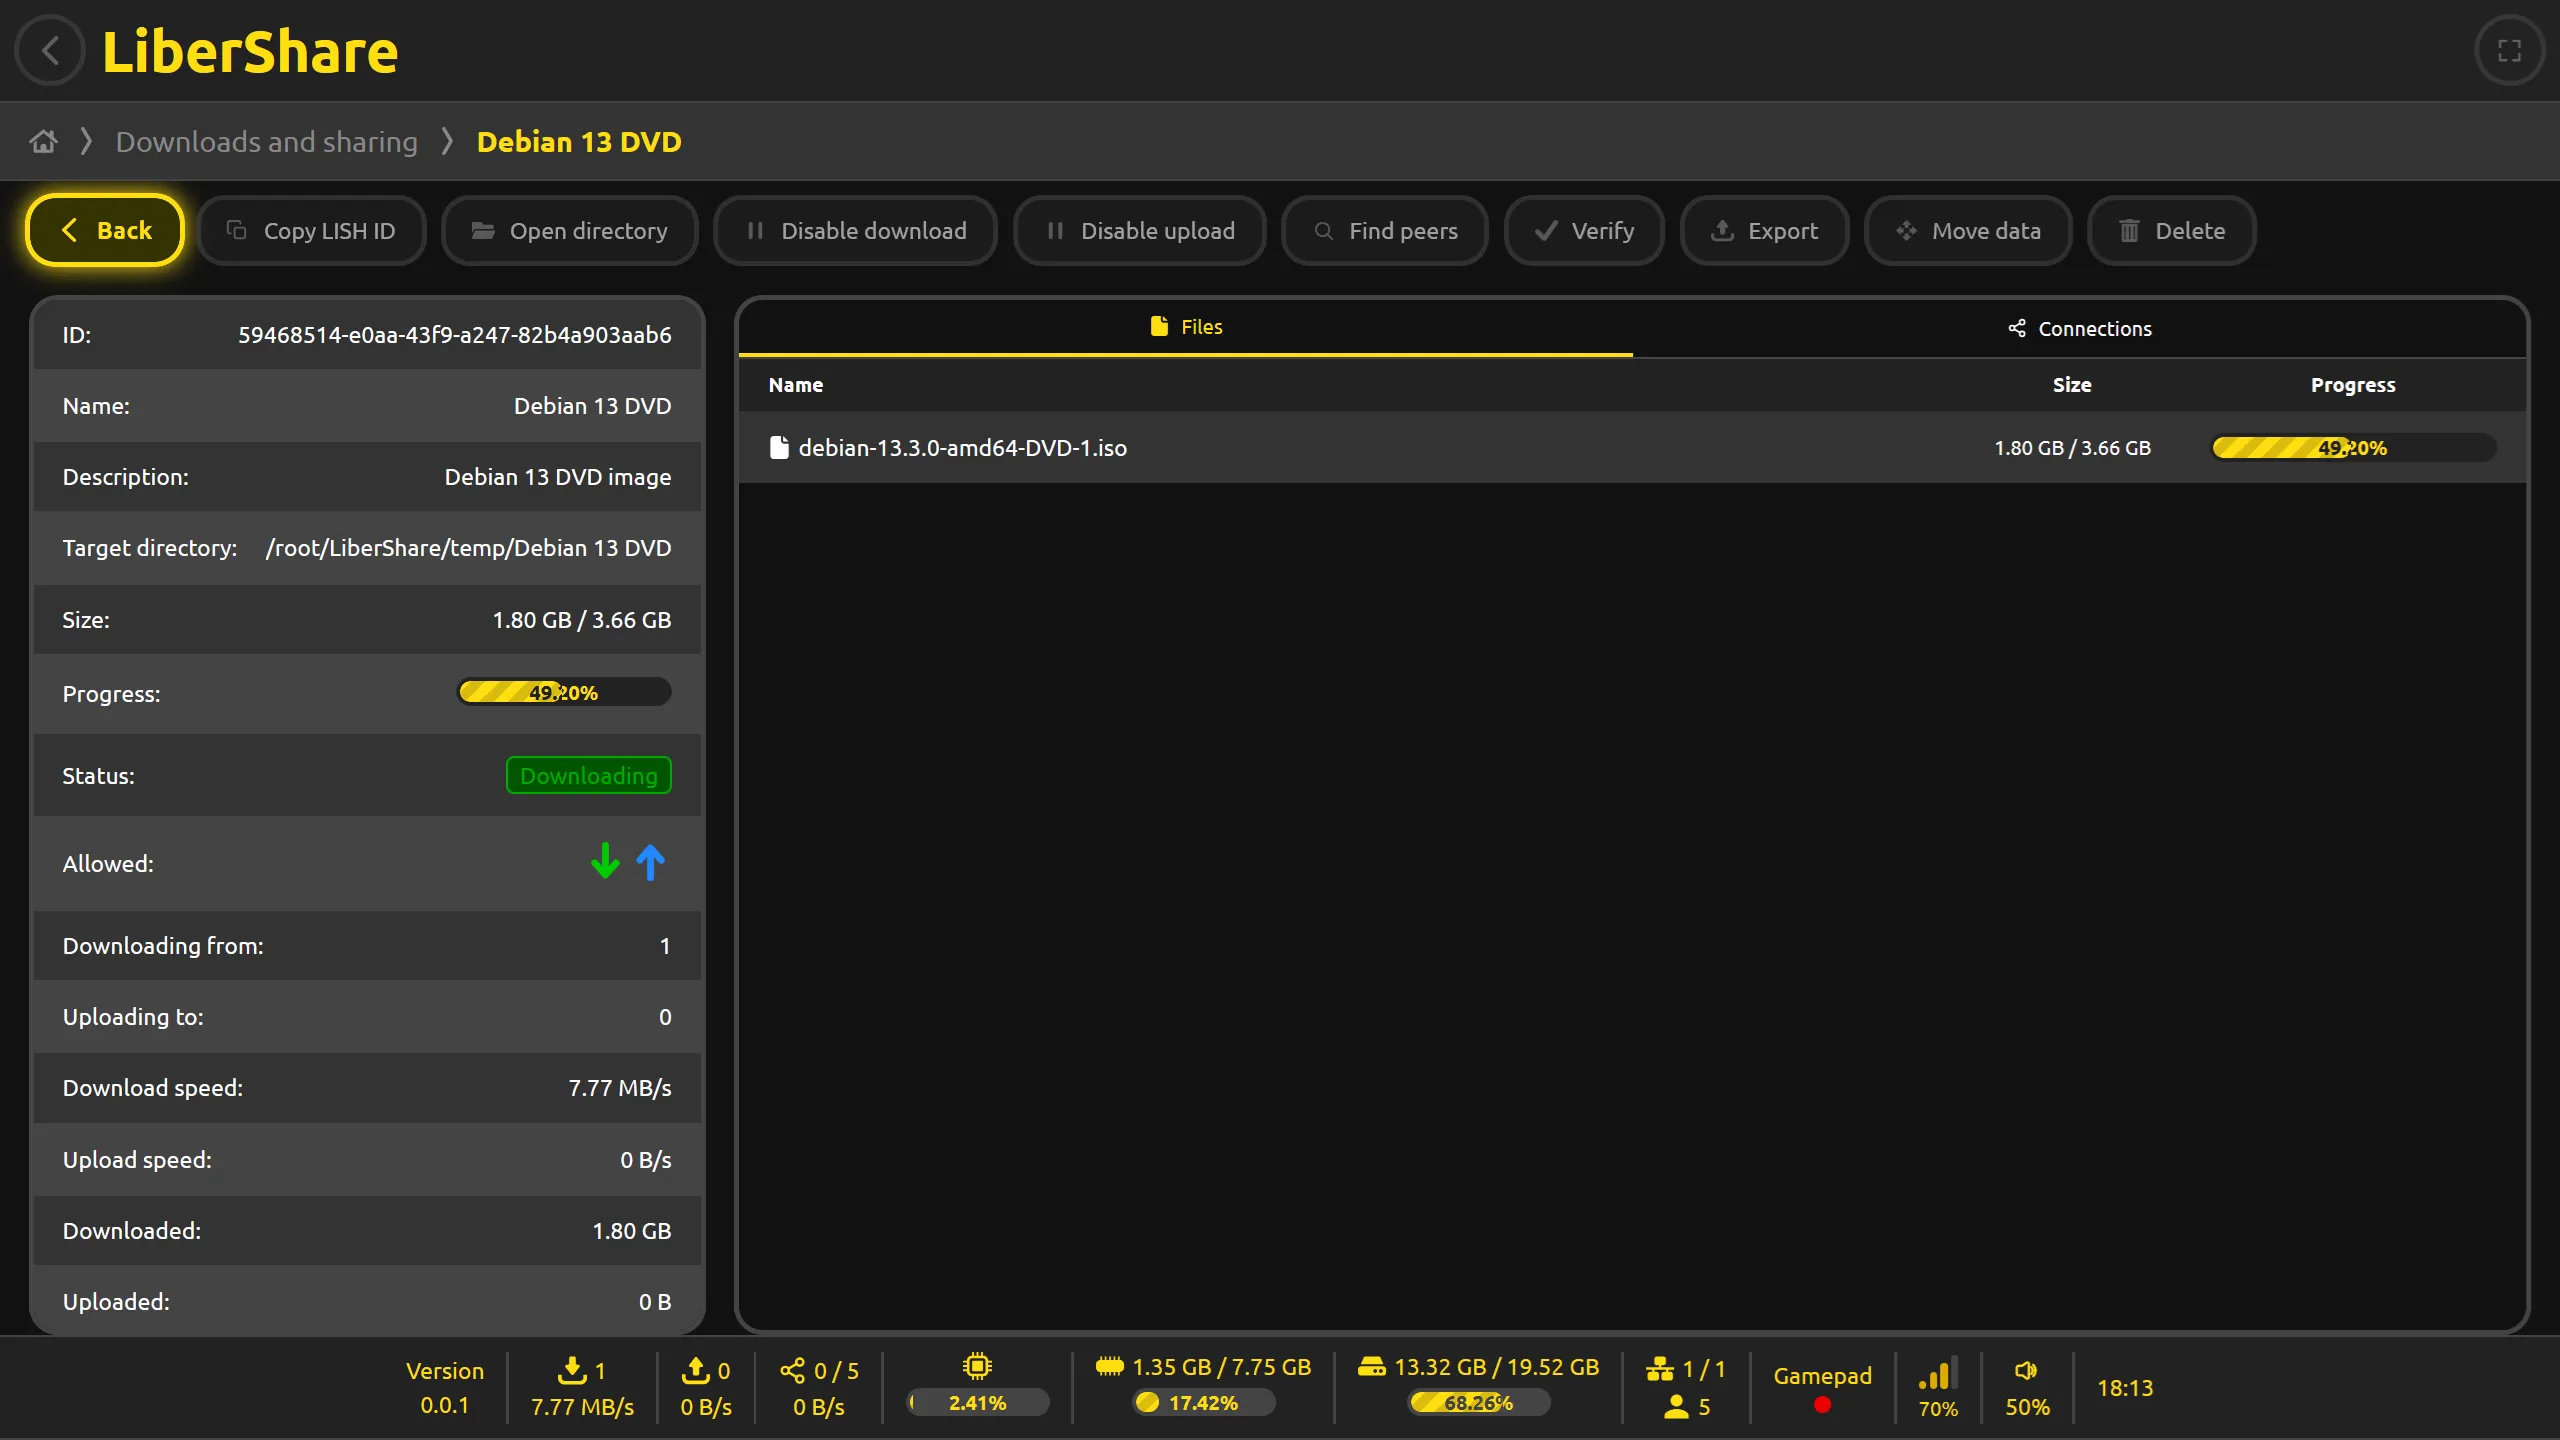Click the Debian 13 DVD breadcrumb
The height and width of the screenshot is (1440, 2560).
tap(579, 141)
